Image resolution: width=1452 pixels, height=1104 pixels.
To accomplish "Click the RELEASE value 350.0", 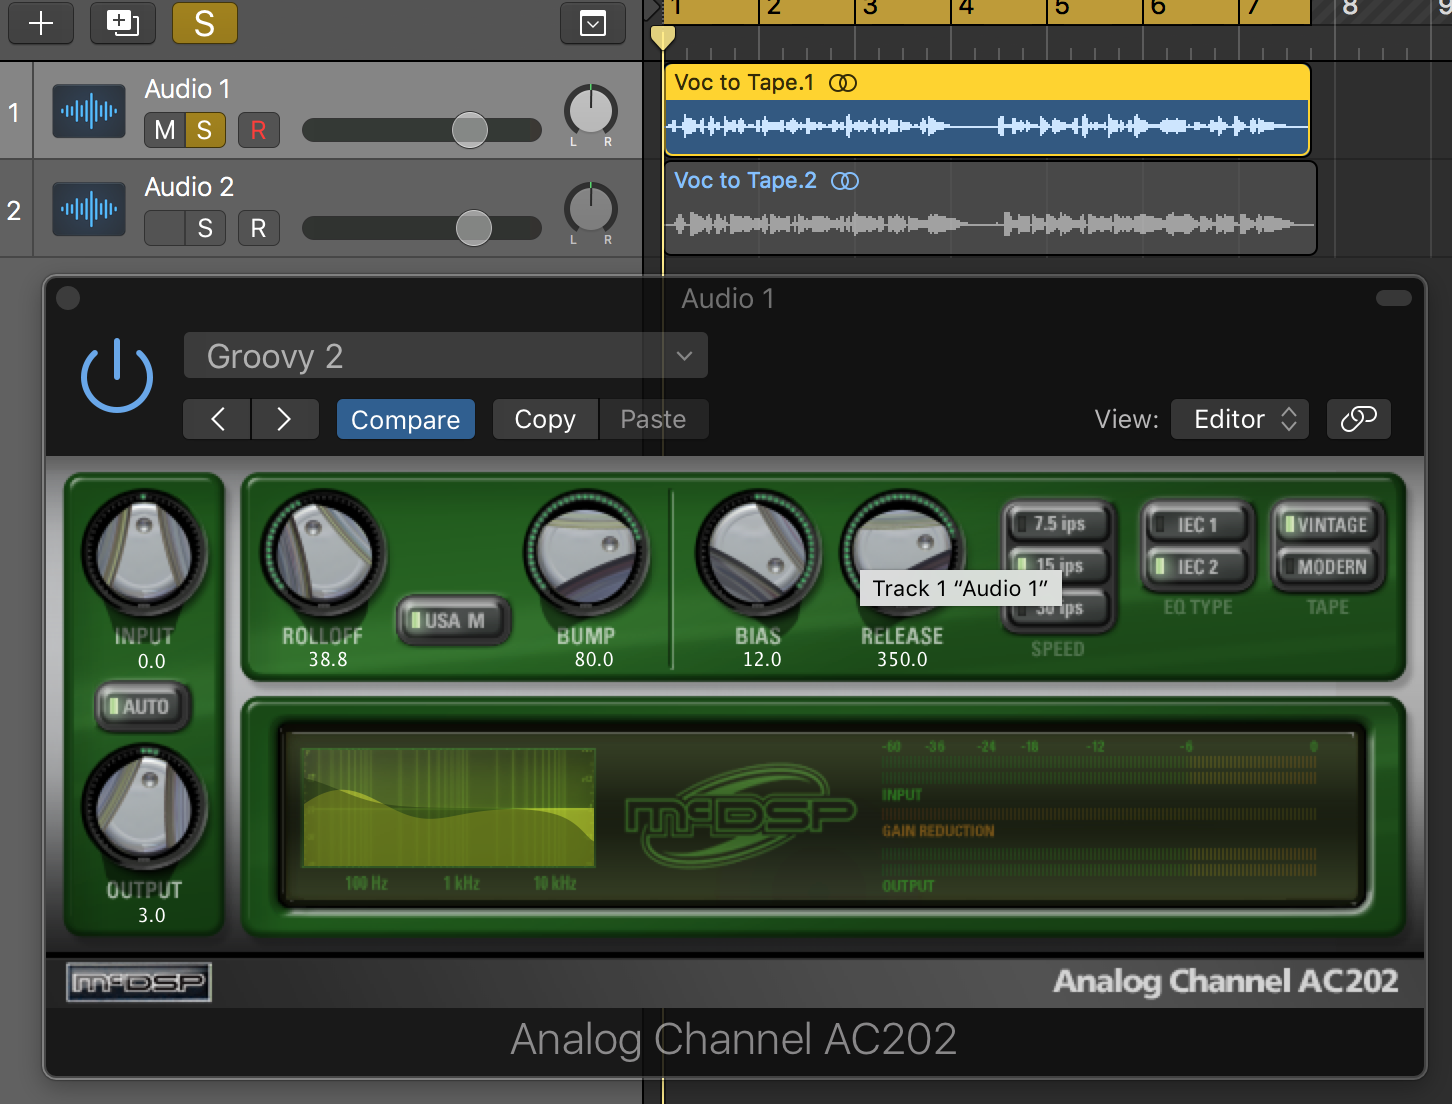I will pos(902,659).
